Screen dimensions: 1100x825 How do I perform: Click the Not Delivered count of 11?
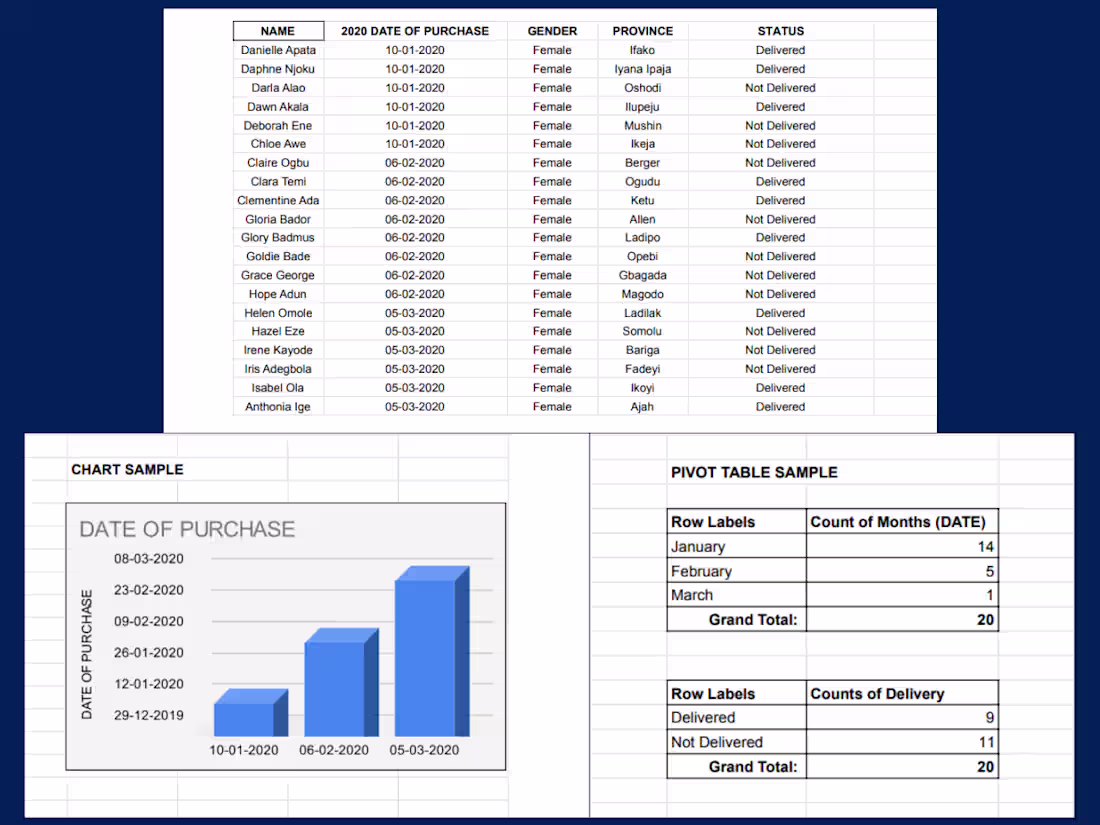(985, 742)
